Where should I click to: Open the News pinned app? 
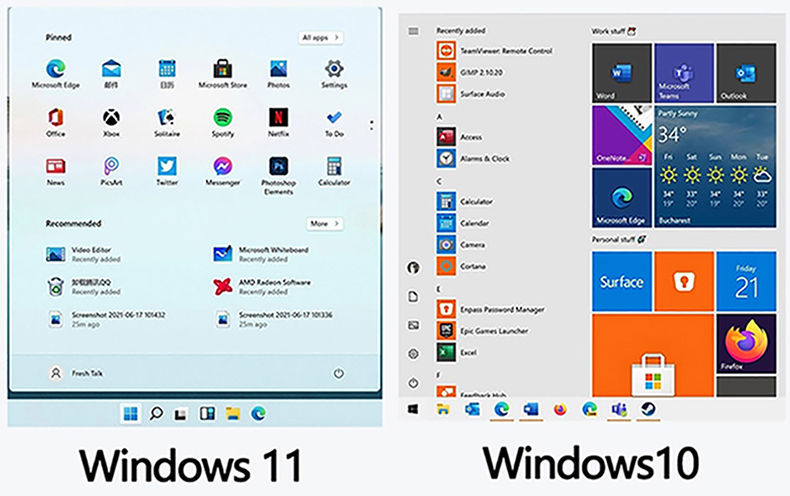pyautogui.click(x=55, y=171)
